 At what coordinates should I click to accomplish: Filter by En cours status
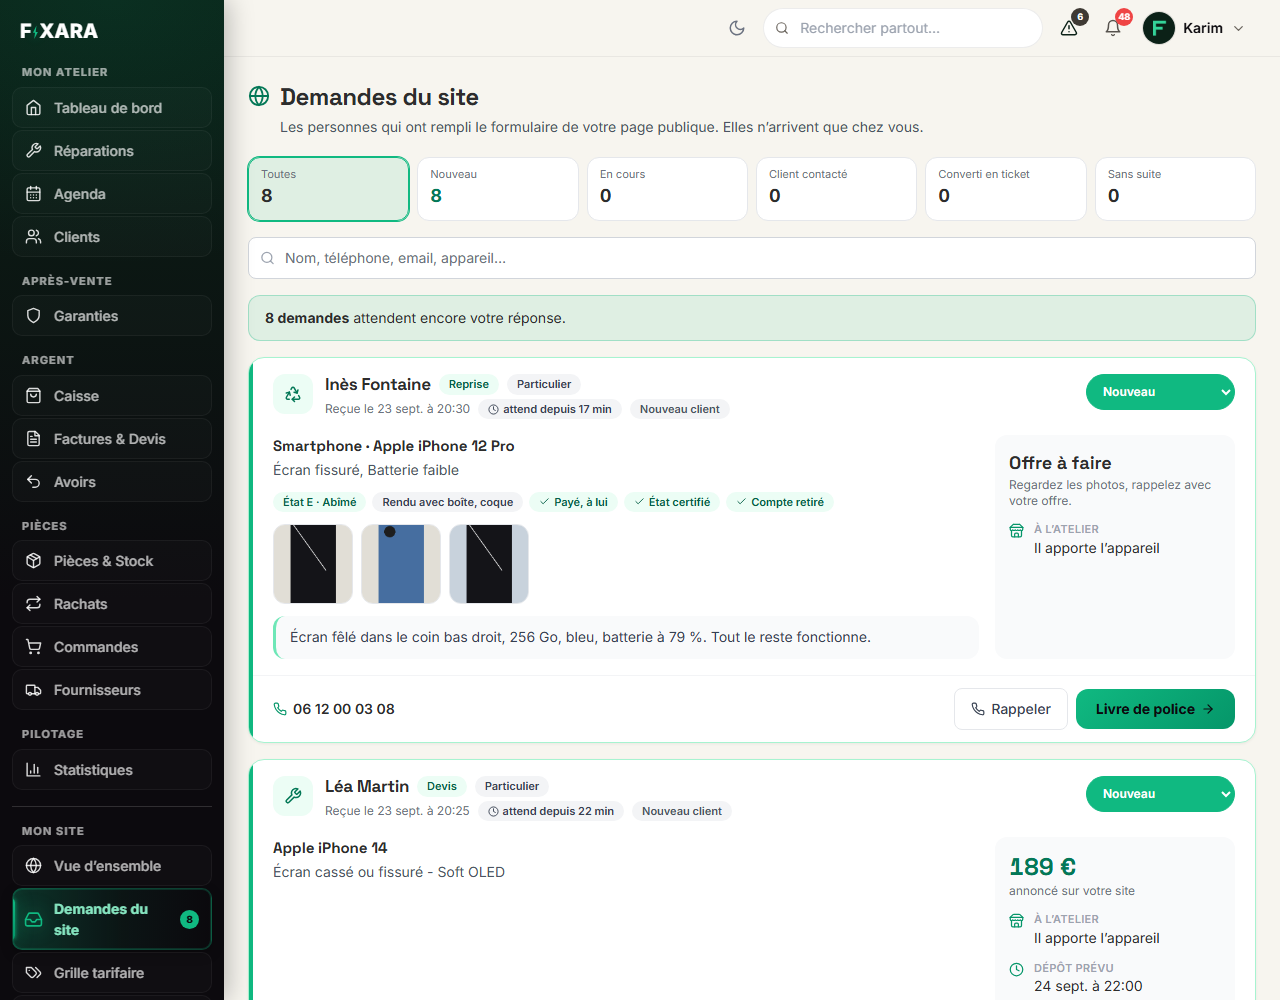pyautogui.click(x=667, y=189)
